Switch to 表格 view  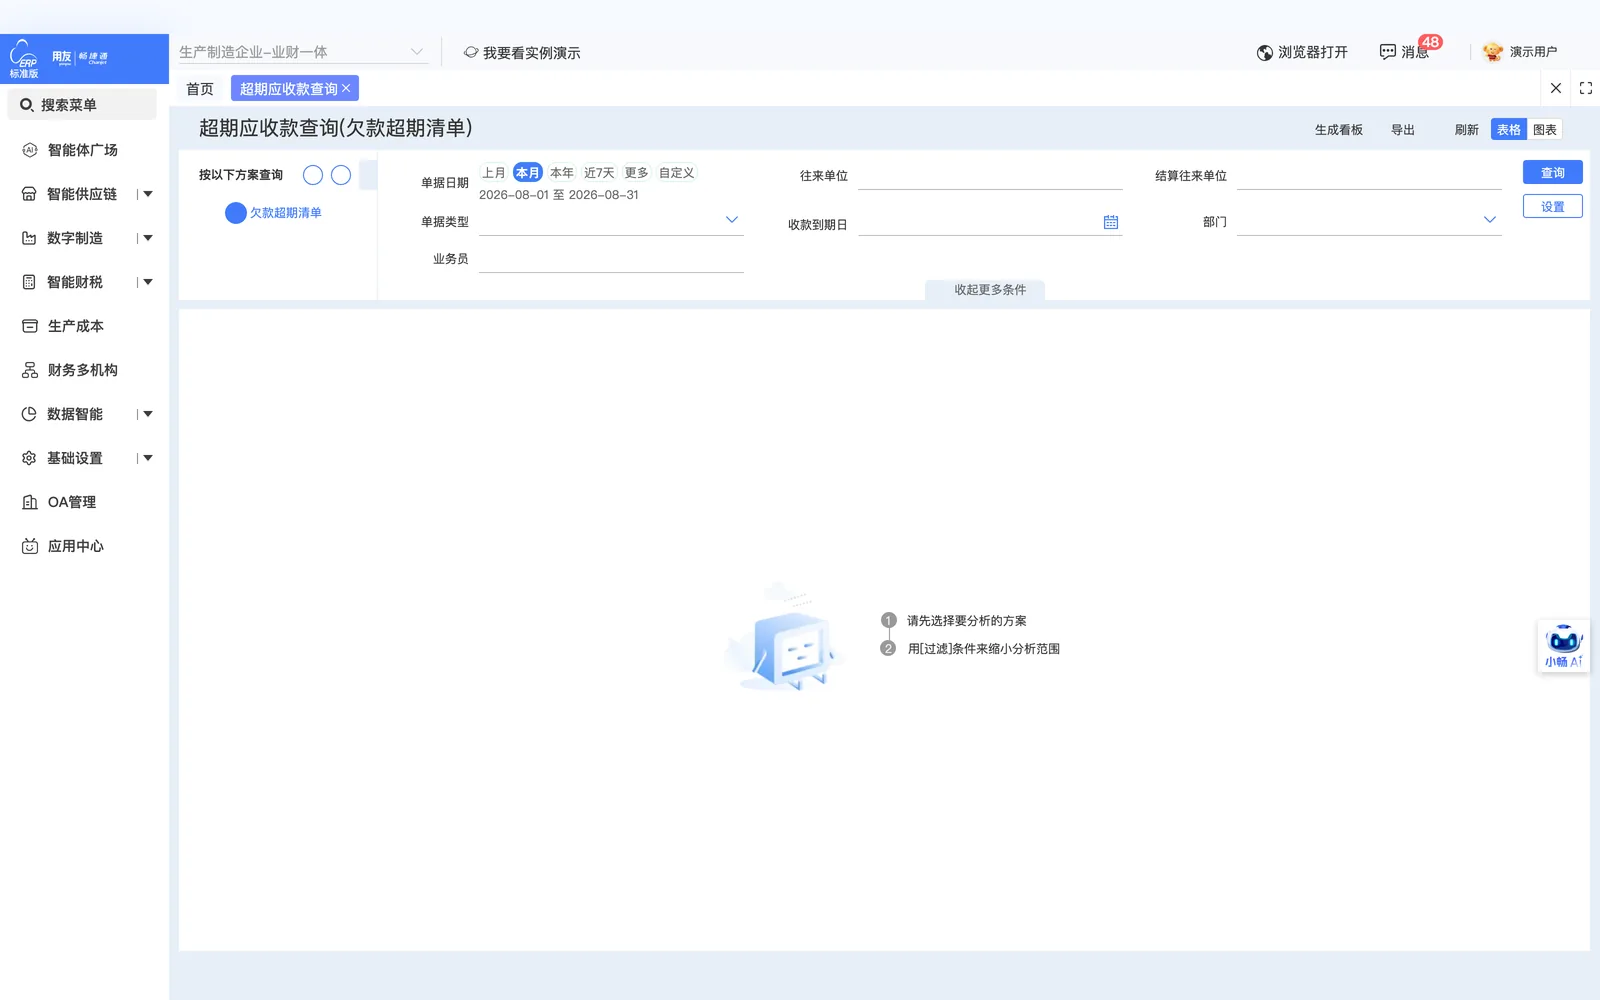1509,130
